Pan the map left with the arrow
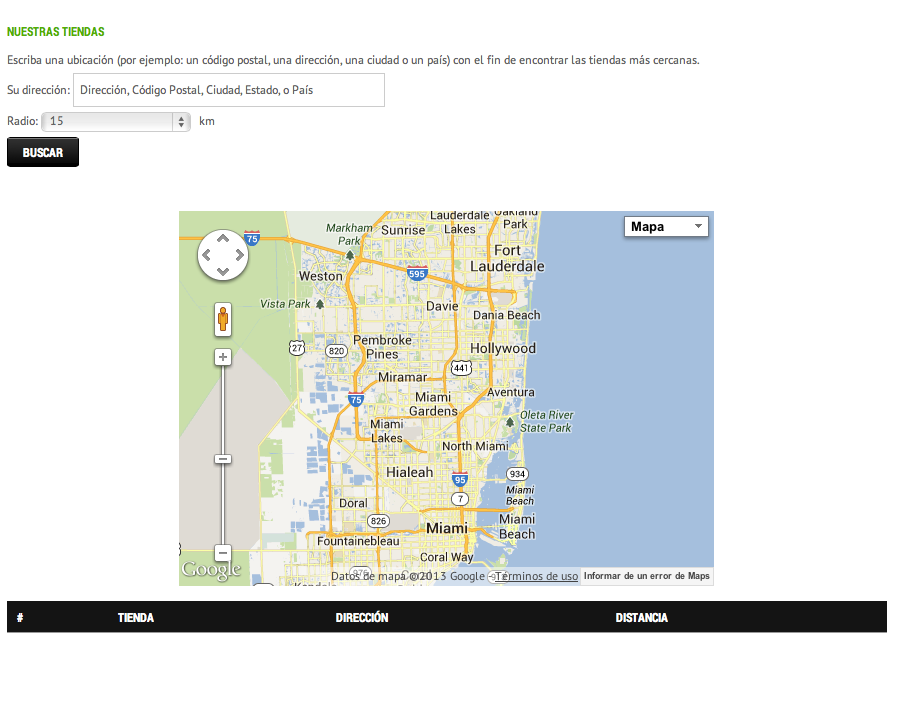This screenshot has height=717, width=921. (x=207, y=255)
